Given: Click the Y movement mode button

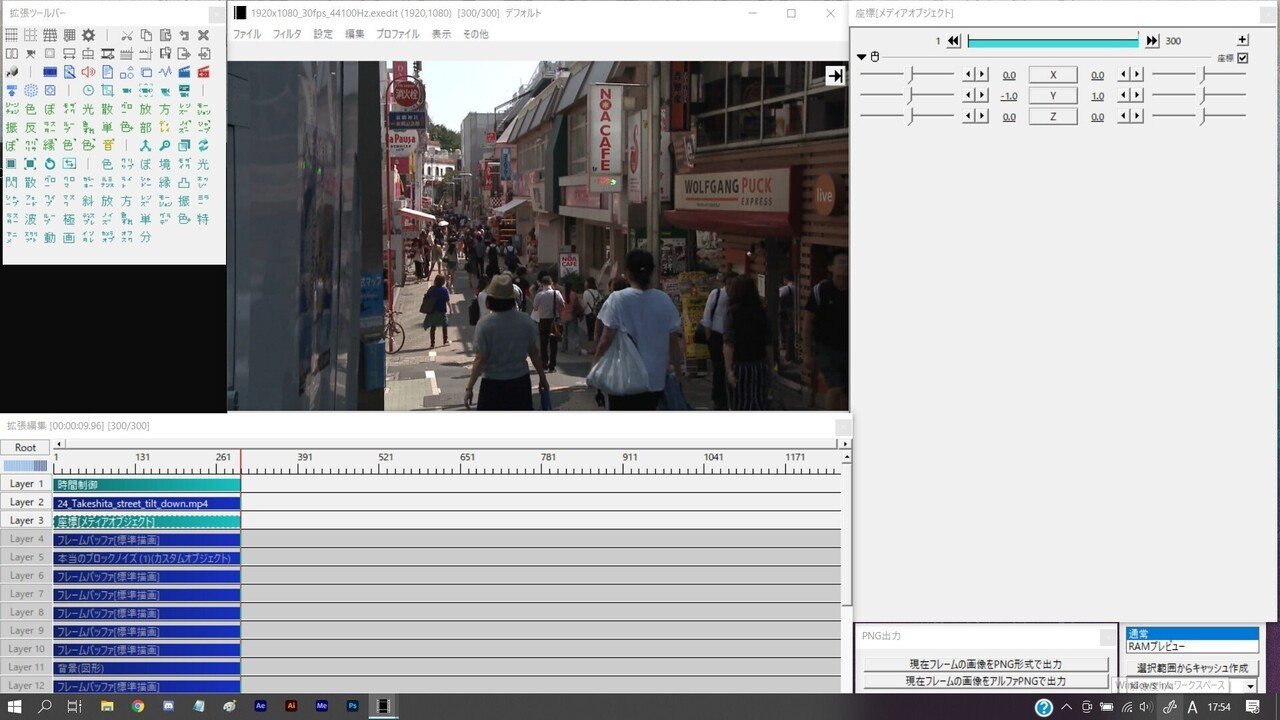Looking at the screenshot, I should (x=1053, y=96).
